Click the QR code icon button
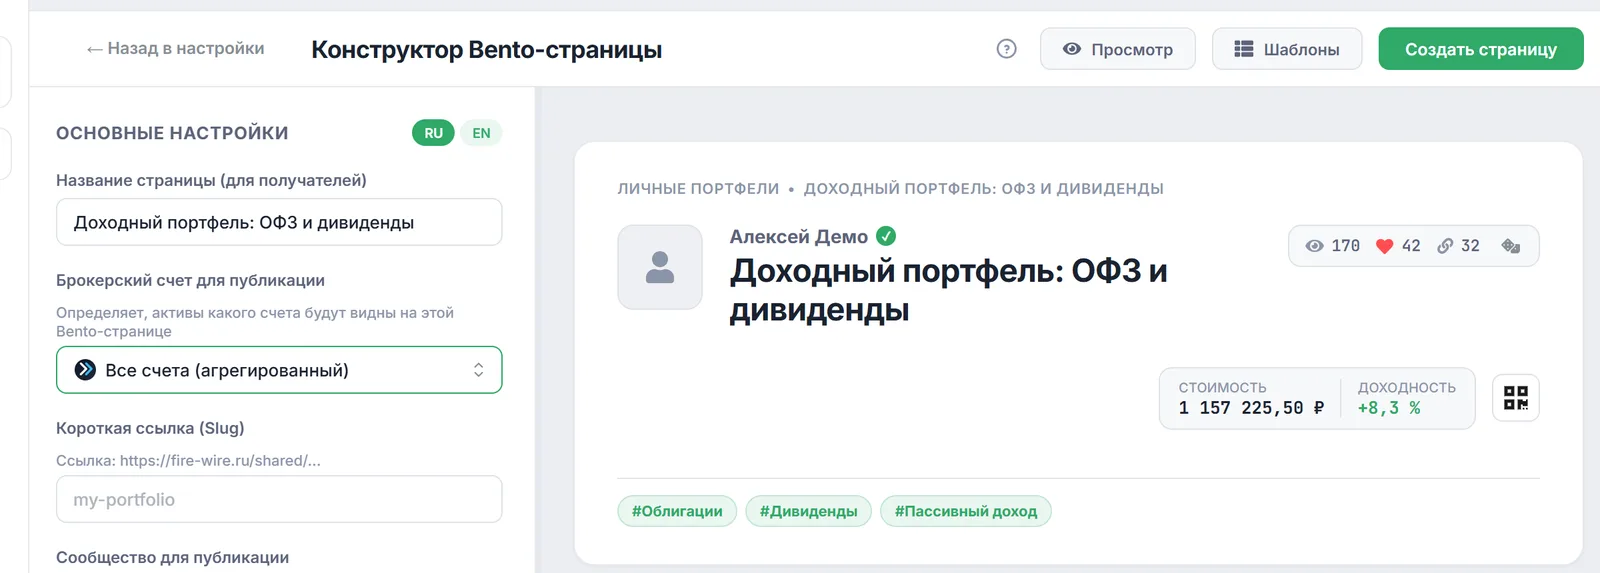The width and height of the screenshot is (1600, 573). tap(1515, 398)
